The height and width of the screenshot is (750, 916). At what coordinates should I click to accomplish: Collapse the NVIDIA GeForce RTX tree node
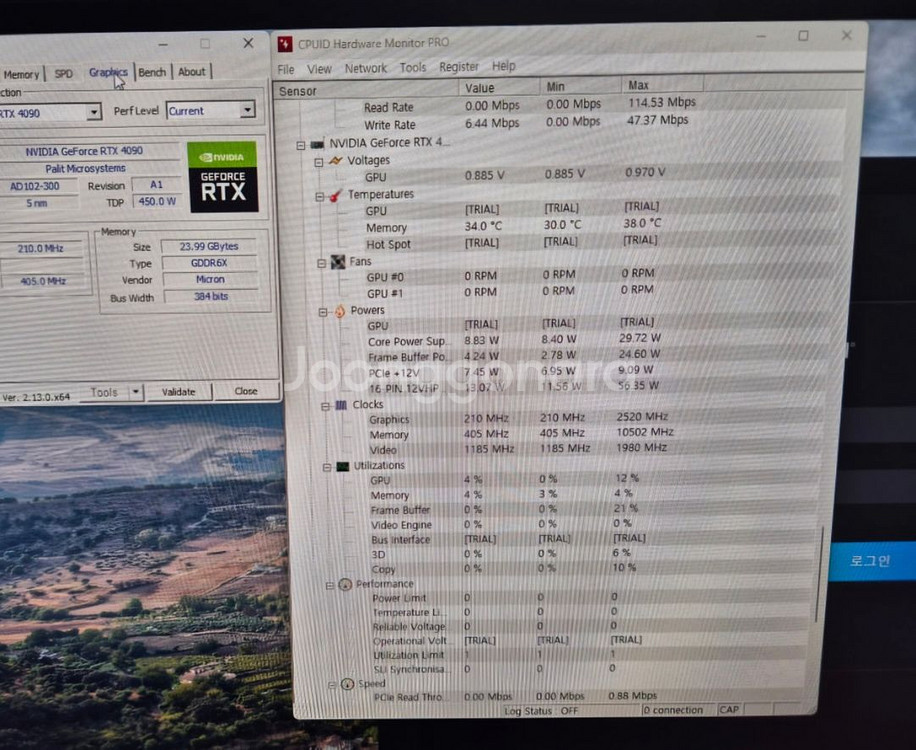click(301, 145)
